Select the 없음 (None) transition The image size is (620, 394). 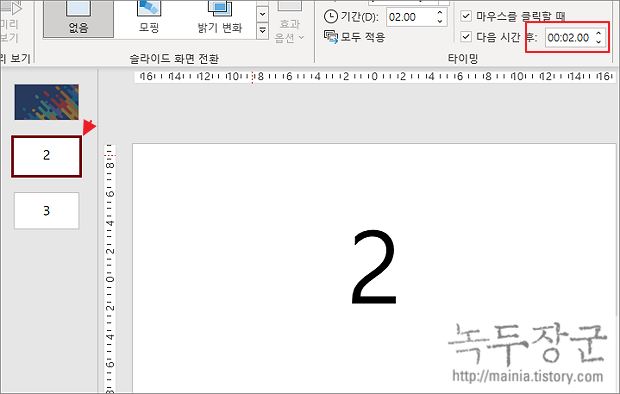(x=78, y=19)
